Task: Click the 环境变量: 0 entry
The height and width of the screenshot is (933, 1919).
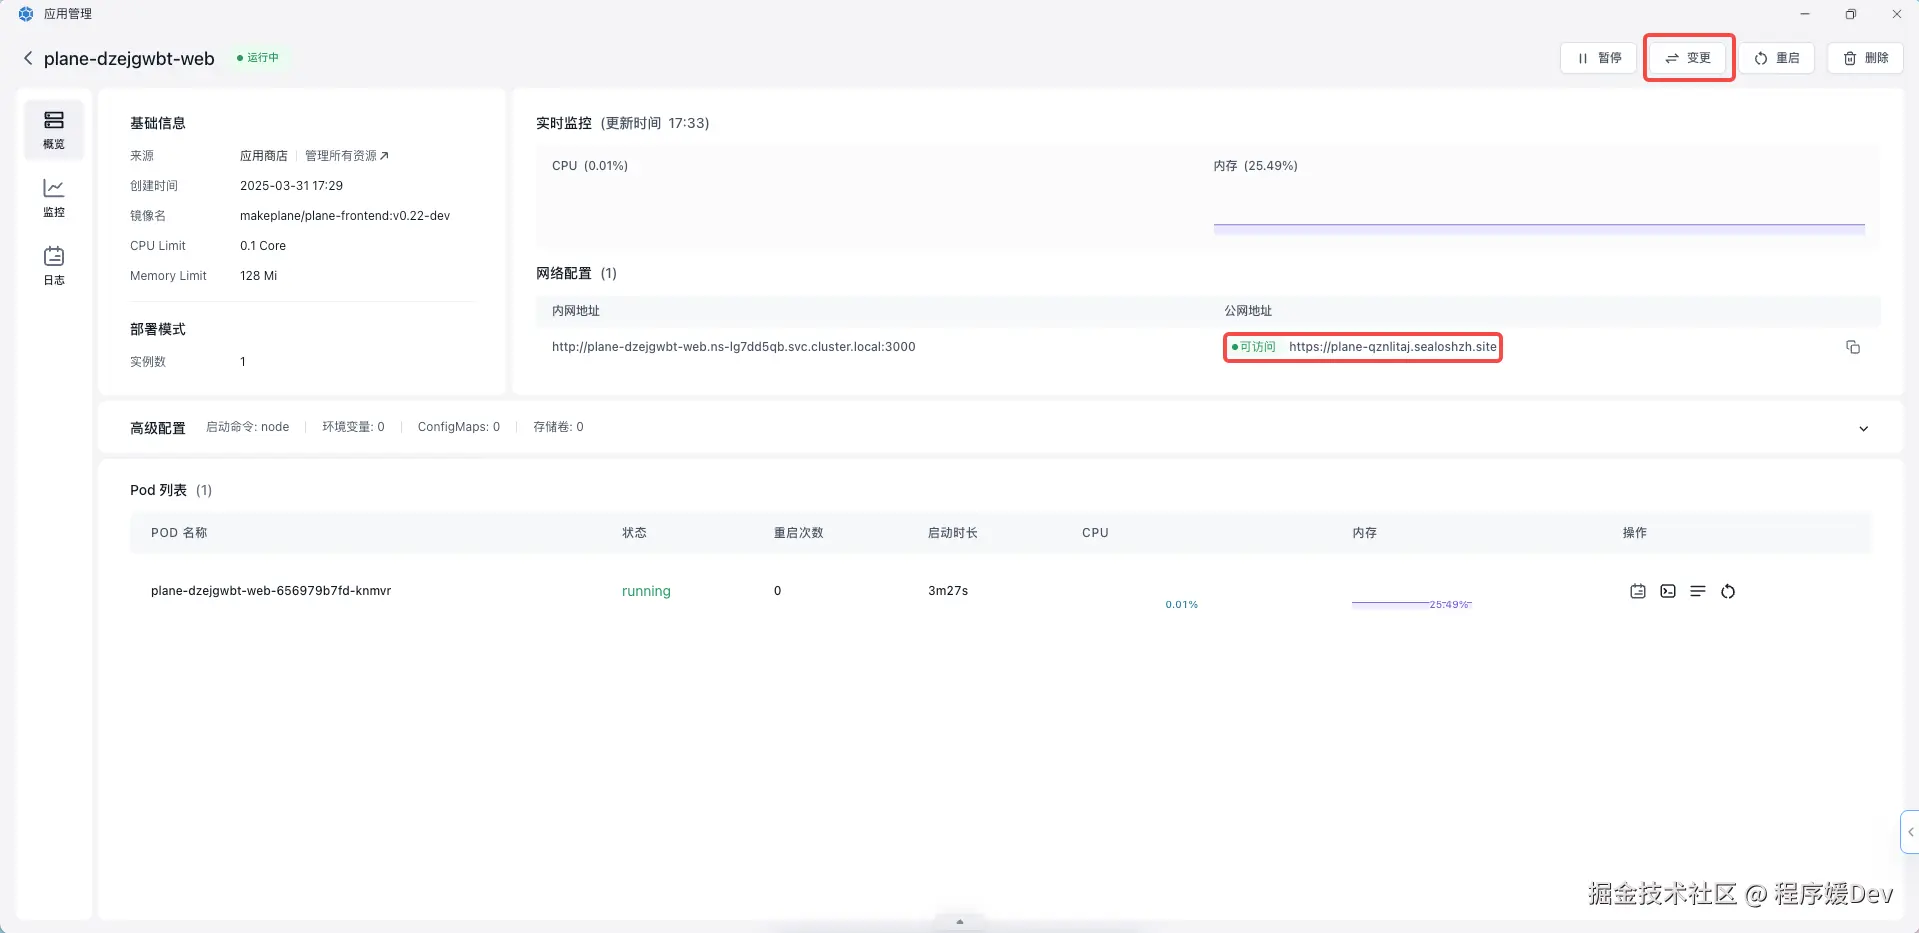Action: (353, 427)
